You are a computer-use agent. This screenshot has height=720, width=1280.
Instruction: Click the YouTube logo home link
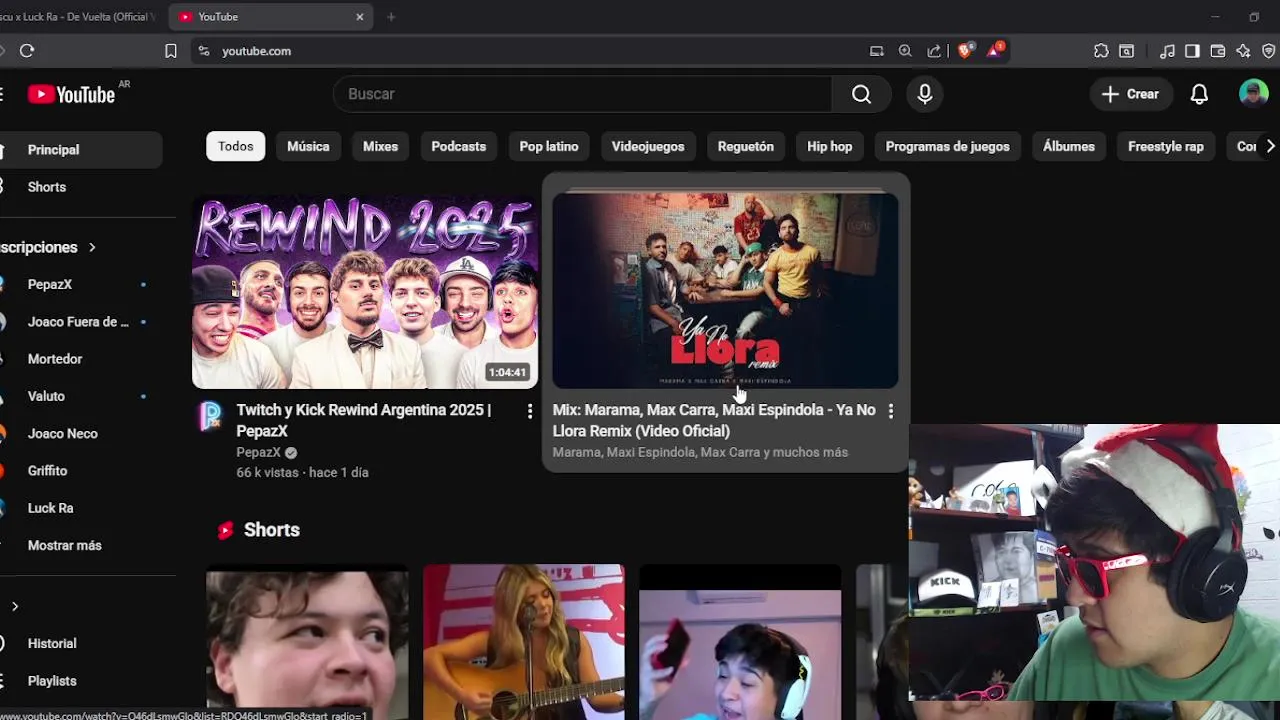(71, 94)
